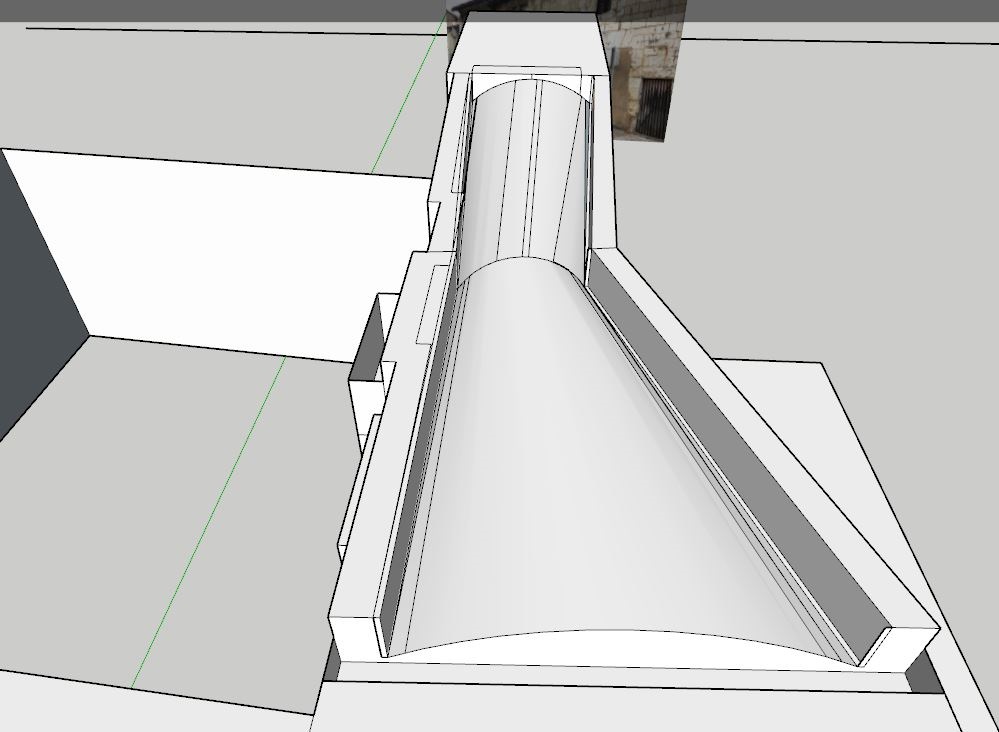
Task: Select the flat white block above the vault
Action: [529, 43]
